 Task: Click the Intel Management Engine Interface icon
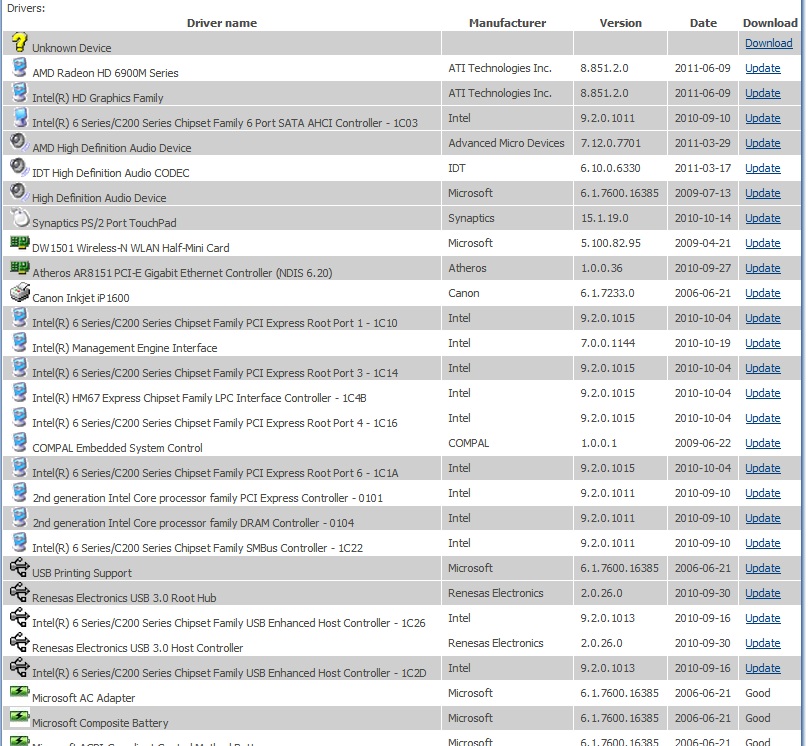(20, 343)
